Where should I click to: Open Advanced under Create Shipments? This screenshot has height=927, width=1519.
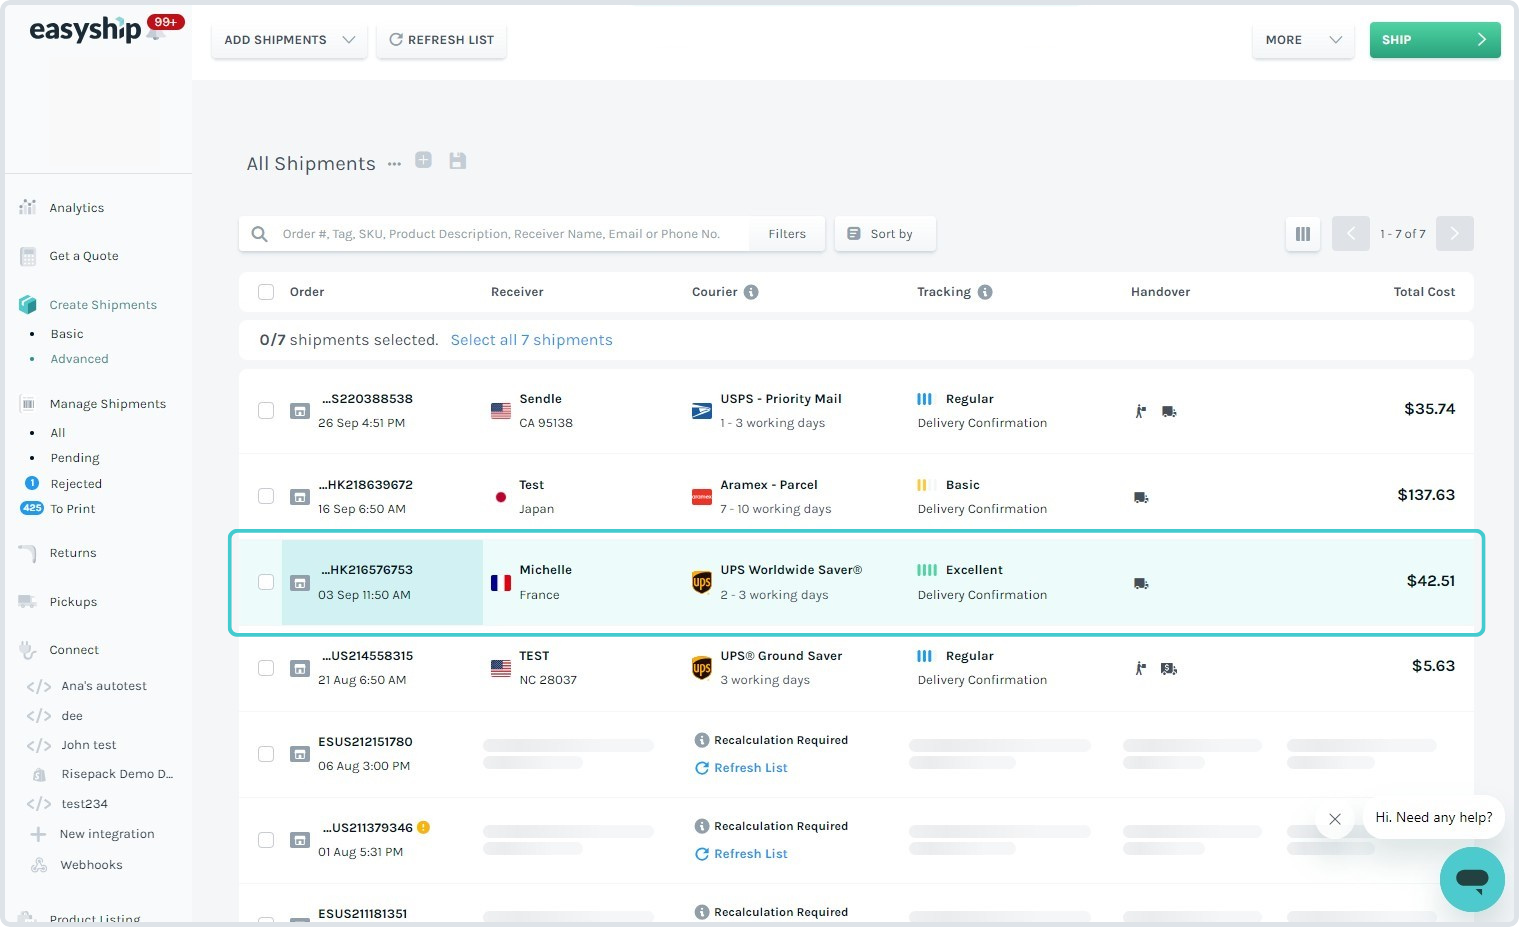pos(80,359)
